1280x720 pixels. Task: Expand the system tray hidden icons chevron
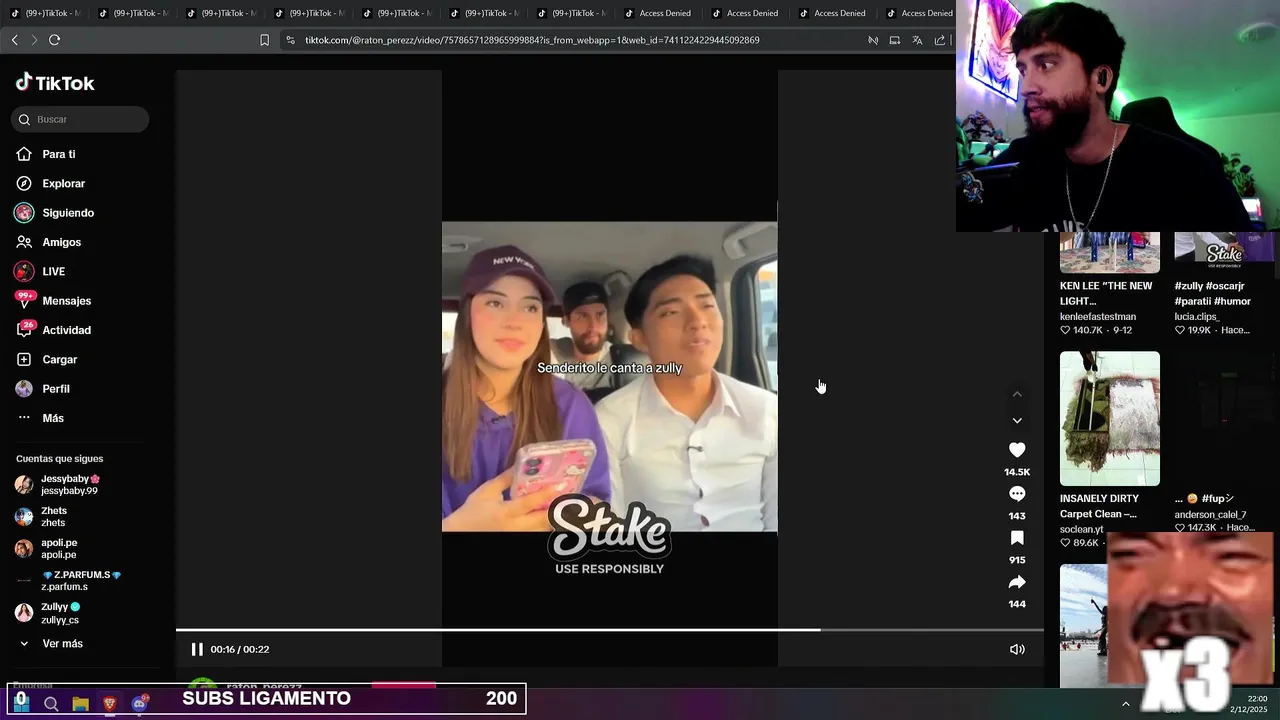tap(1125, 704)
